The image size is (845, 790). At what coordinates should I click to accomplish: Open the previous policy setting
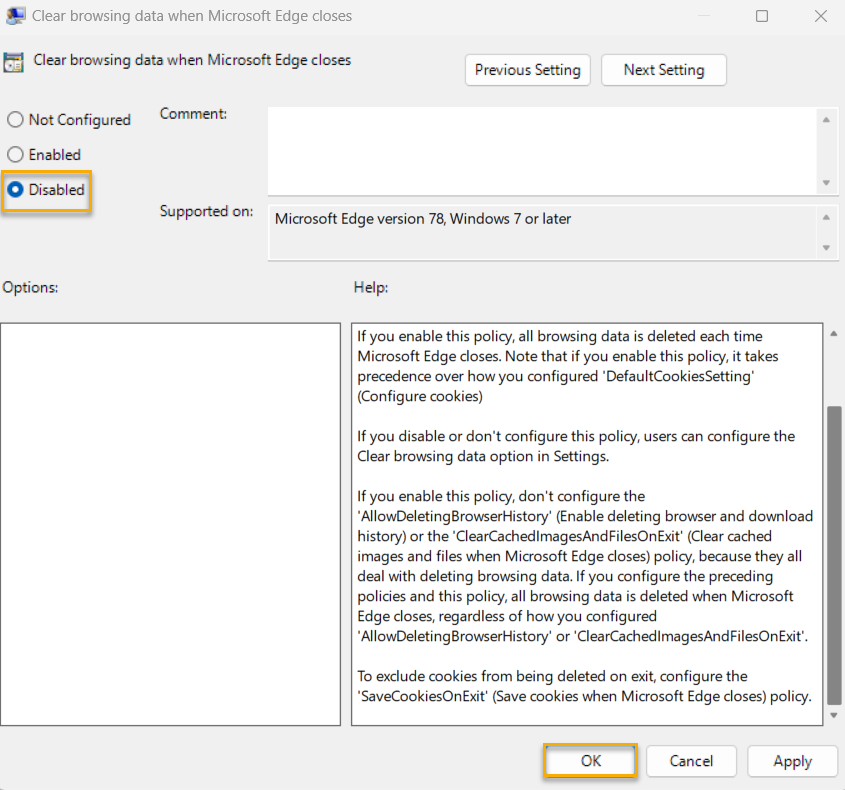point(527,70)
